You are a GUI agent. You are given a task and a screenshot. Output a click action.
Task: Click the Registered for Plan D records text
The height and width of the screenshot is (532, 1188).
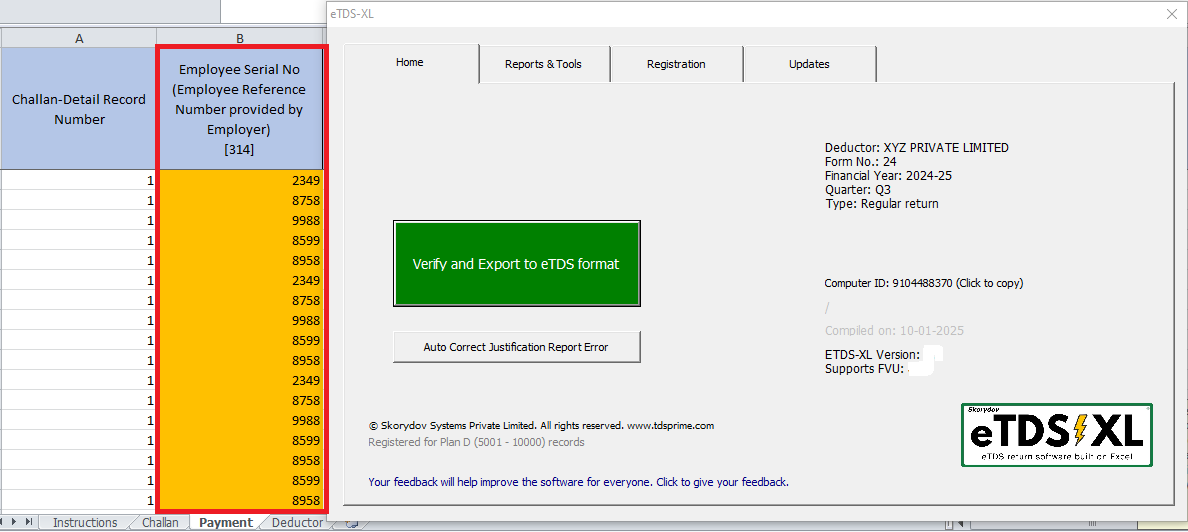click(x=476, y=442)
